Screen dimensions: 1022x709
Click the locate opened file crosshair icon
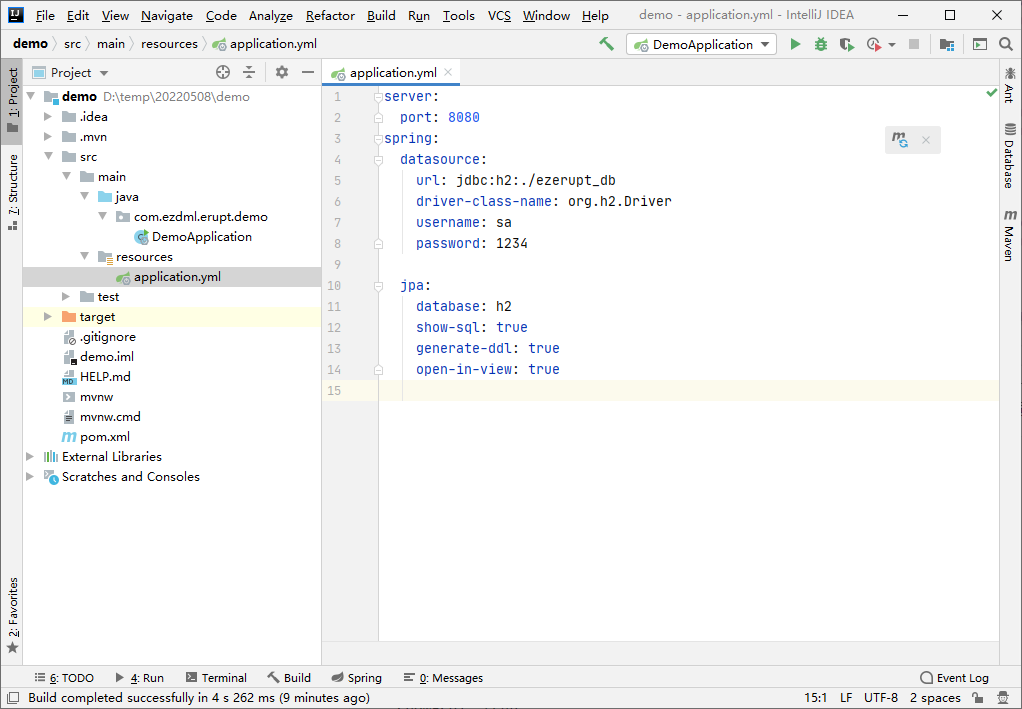tap(223, 72)
